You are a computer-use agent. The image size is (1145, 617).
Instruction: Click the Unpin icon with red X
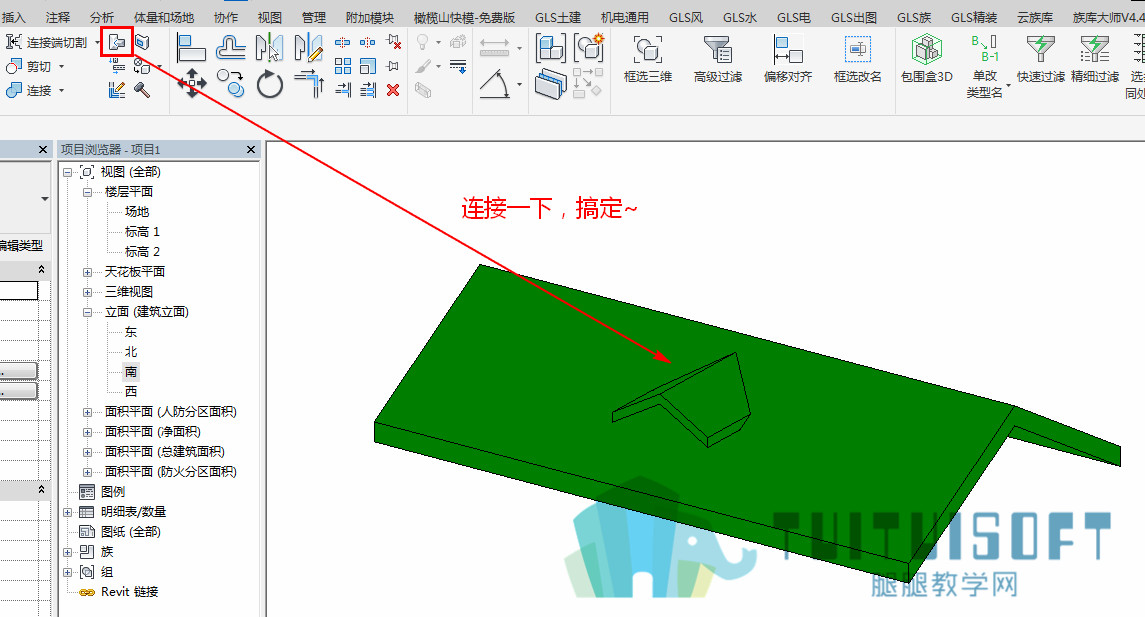point(394,42)
